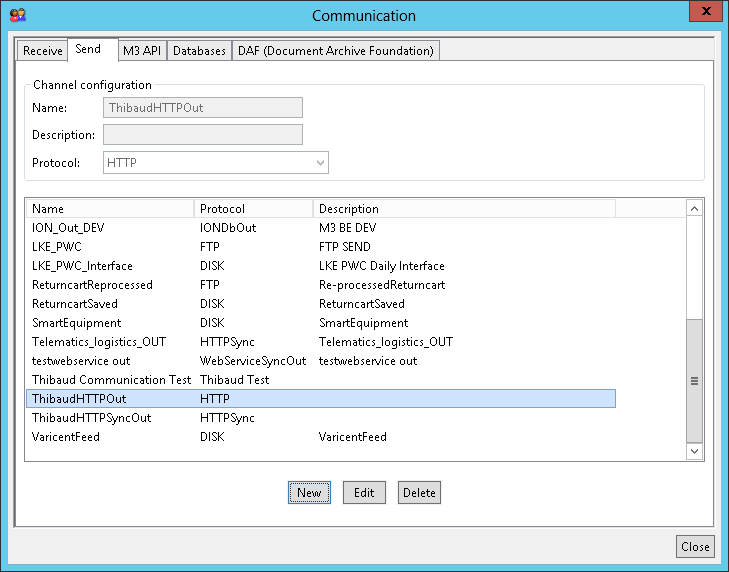
Task: Select the Telematics_logistics_OUT channel
Action: coord(99,342)
